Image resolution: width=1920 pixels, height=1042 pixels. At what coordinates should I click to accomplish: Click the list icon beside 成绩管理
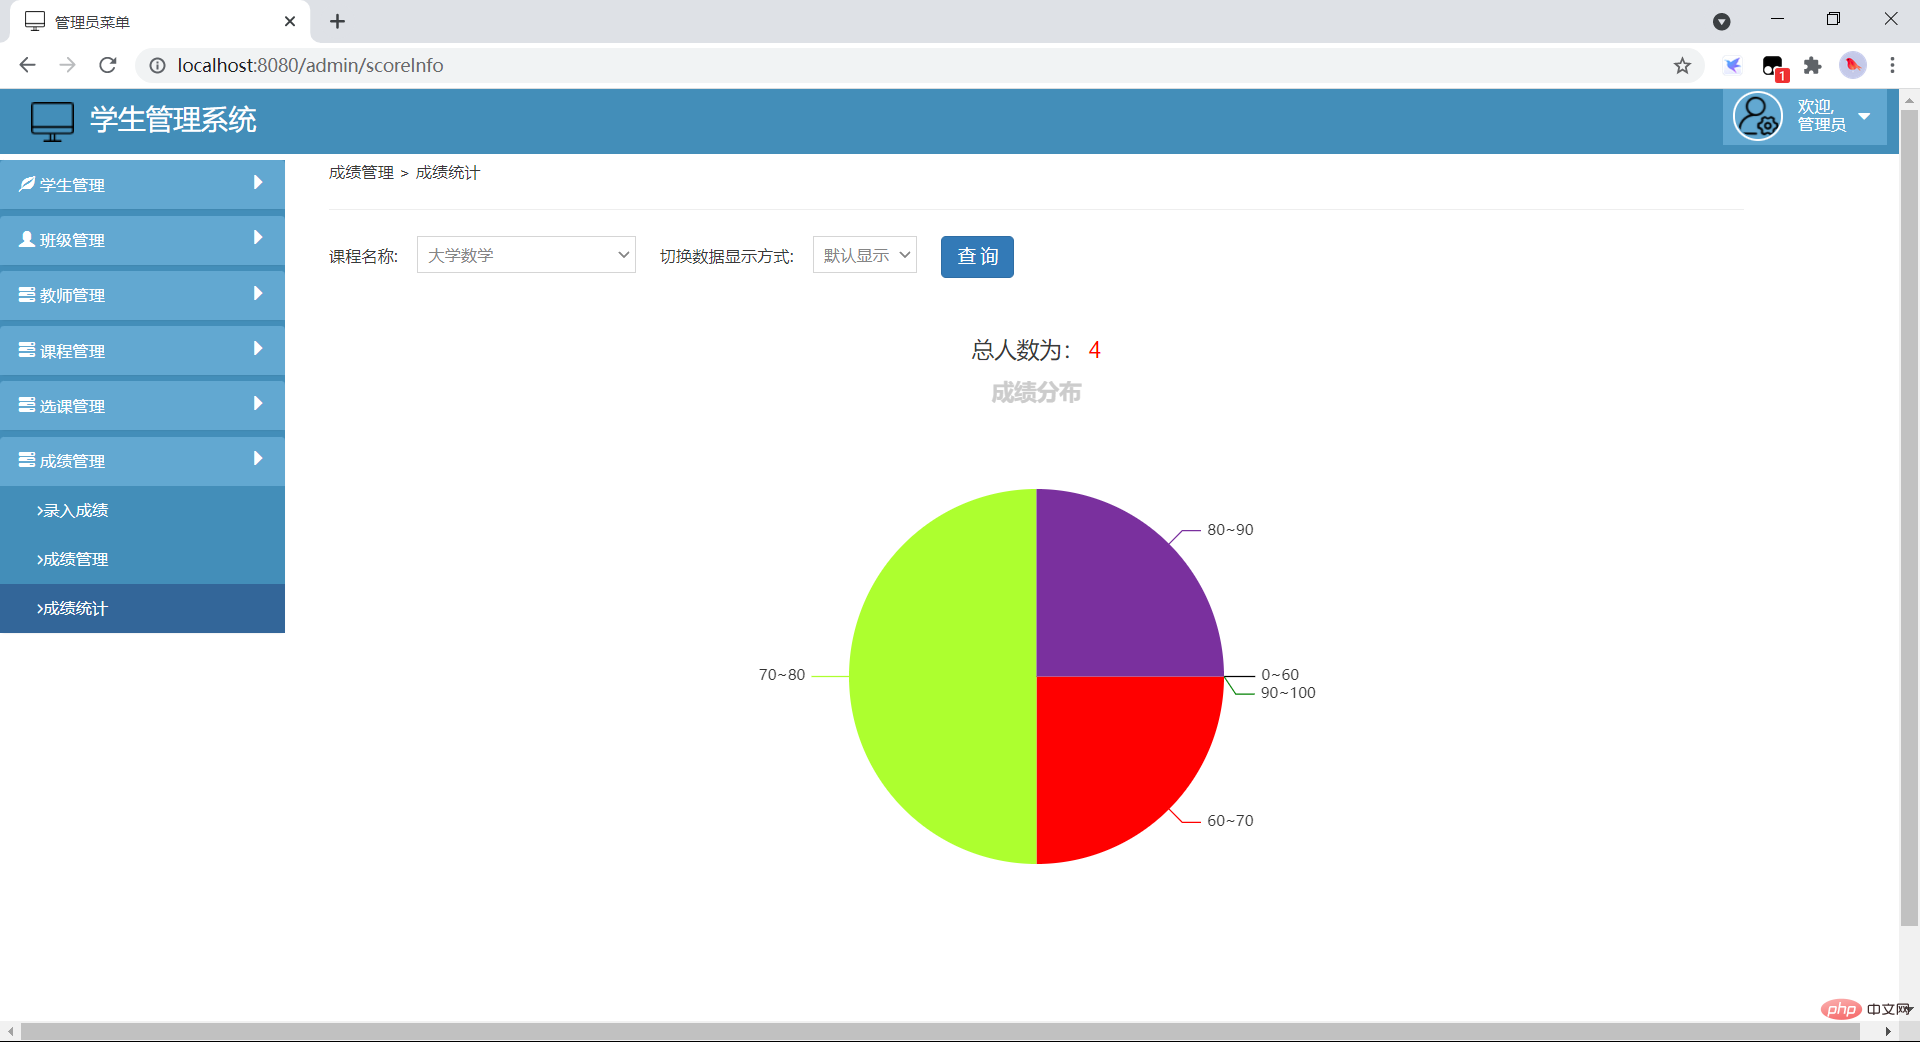click(x=27, y=460)
